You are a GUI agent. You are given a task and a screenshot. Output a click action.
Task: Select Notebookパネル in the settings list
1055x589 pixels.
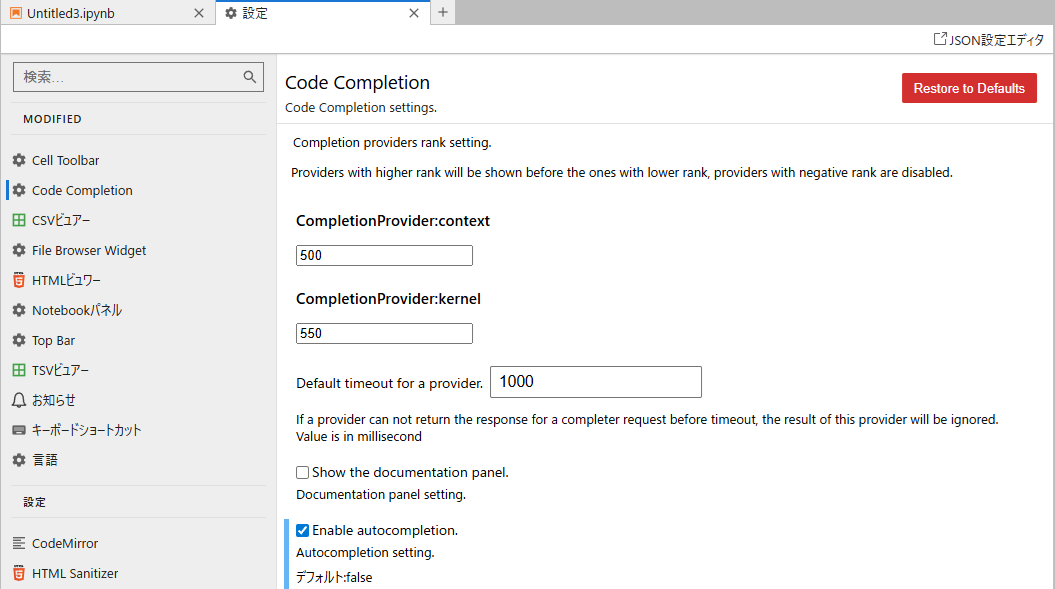click(x=76, y=310)
